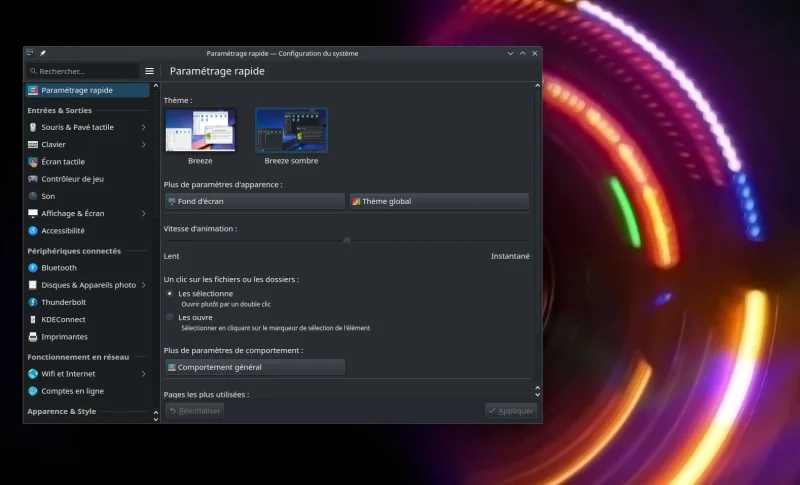Open the Thème global settings button
800x485 pixels.
439,201
